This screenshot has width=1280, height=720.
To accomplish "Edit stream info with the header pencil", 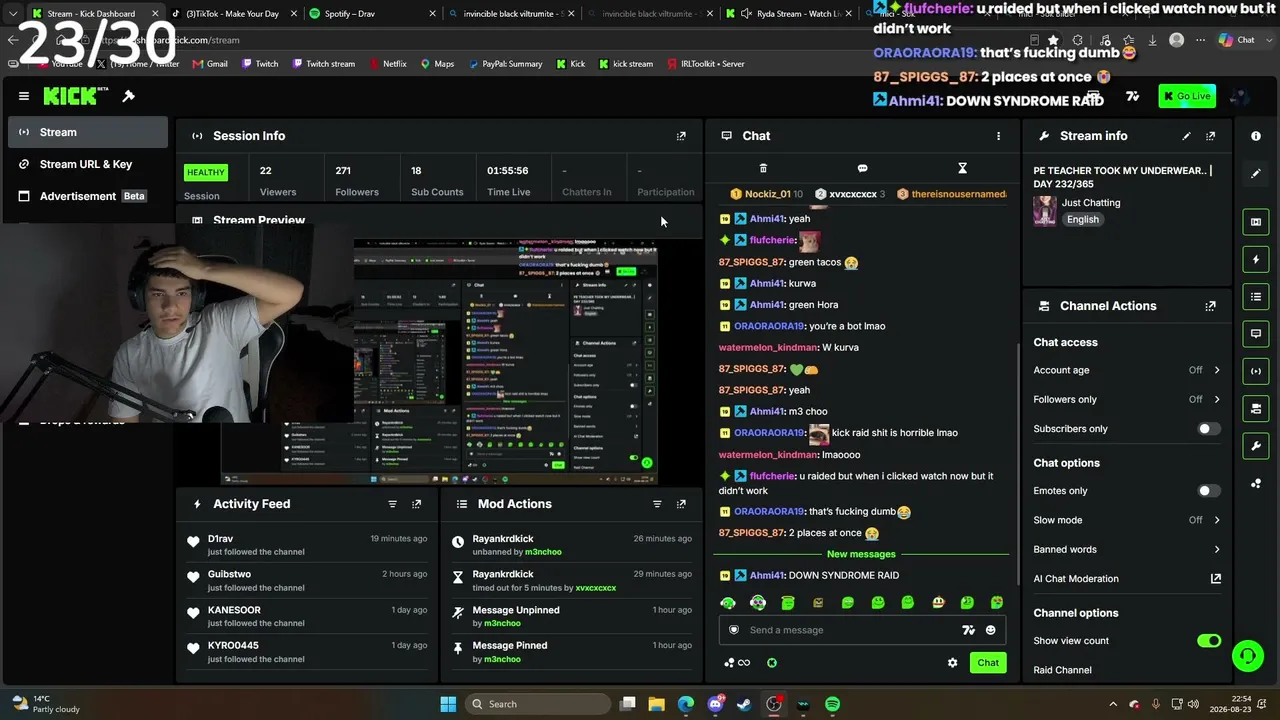I will tap(1186, 136).
